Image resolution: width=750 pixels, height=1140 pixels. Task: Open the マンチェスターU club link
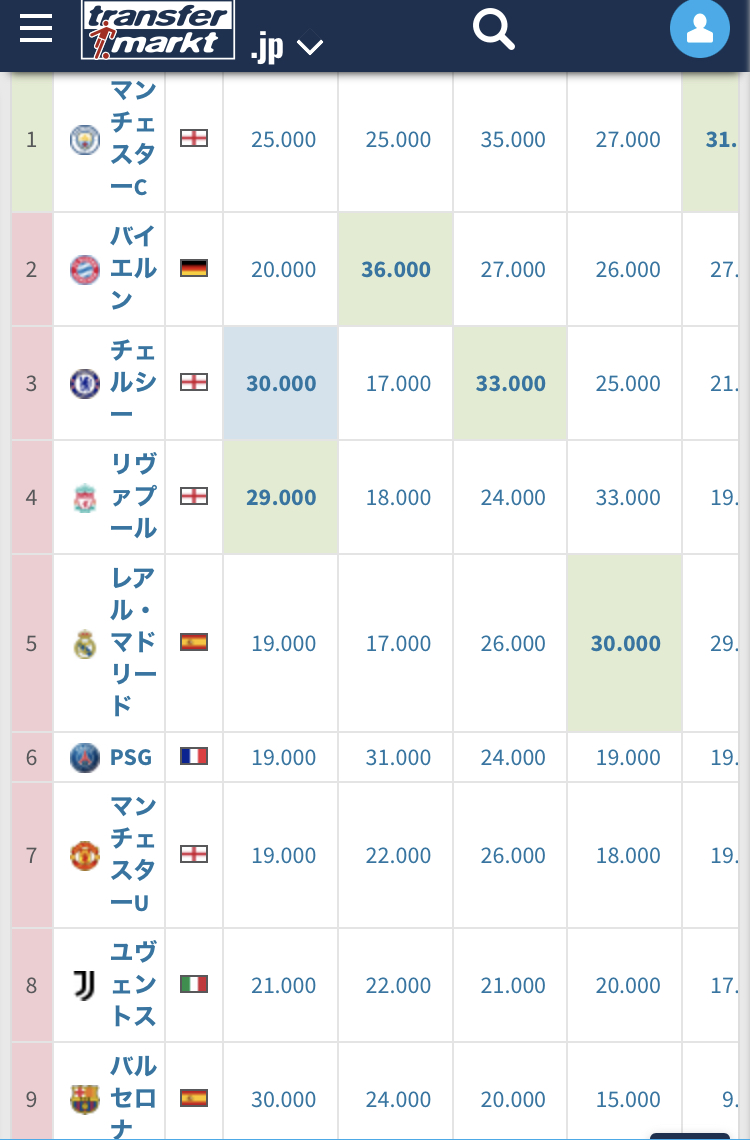tap(132, 855)
